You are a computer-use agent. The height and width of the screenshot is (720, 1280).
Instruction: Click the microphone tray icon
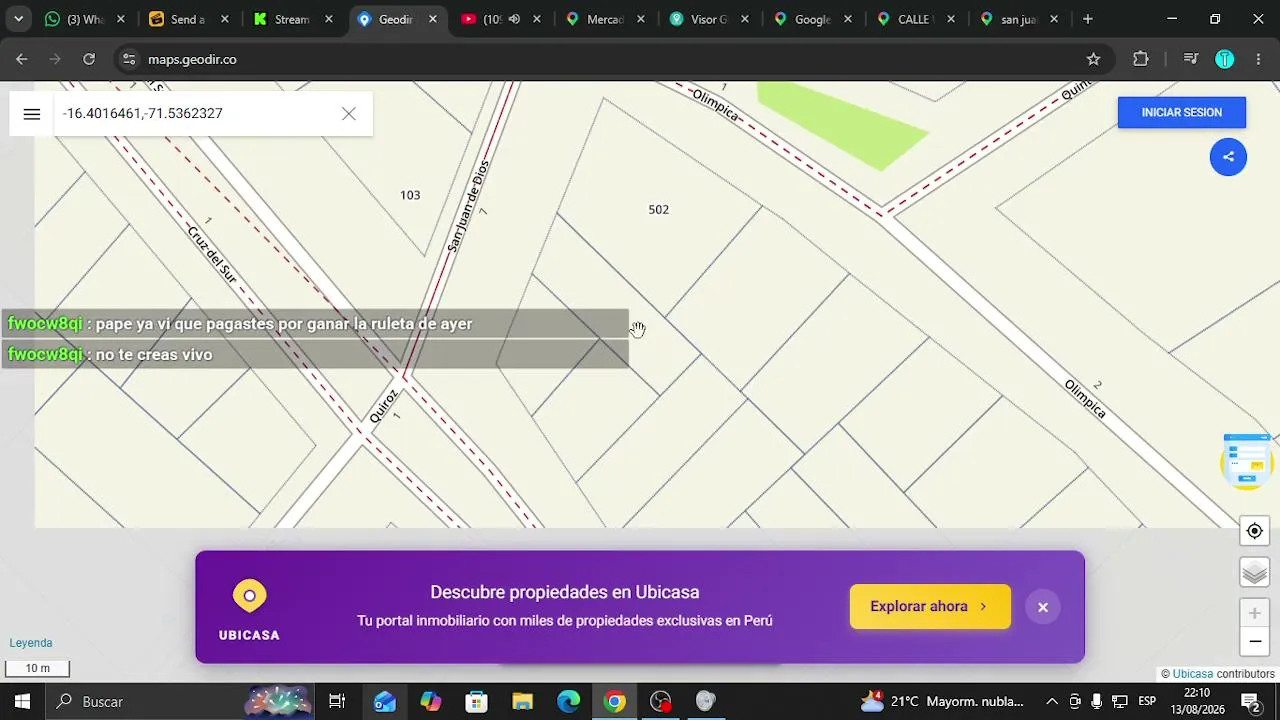1097,701
